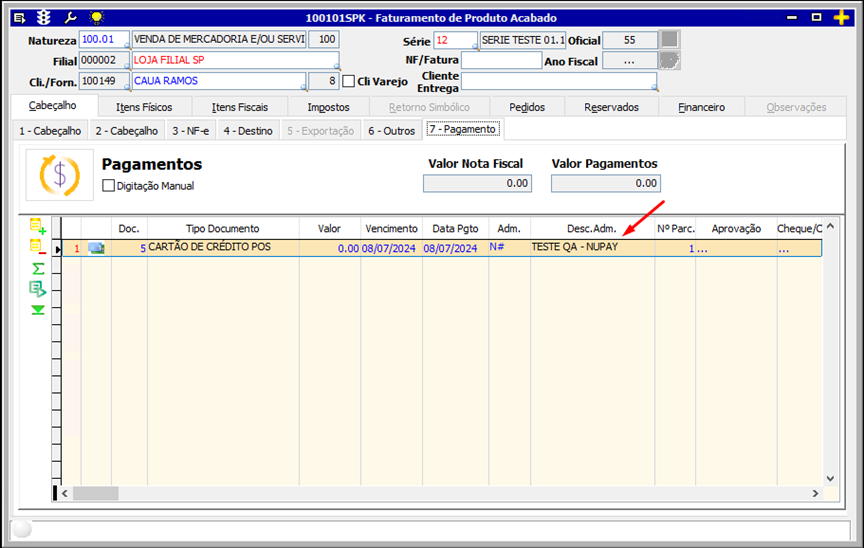
Task: Click the Valor Nota Fiscal field
Action: [477, 183]
